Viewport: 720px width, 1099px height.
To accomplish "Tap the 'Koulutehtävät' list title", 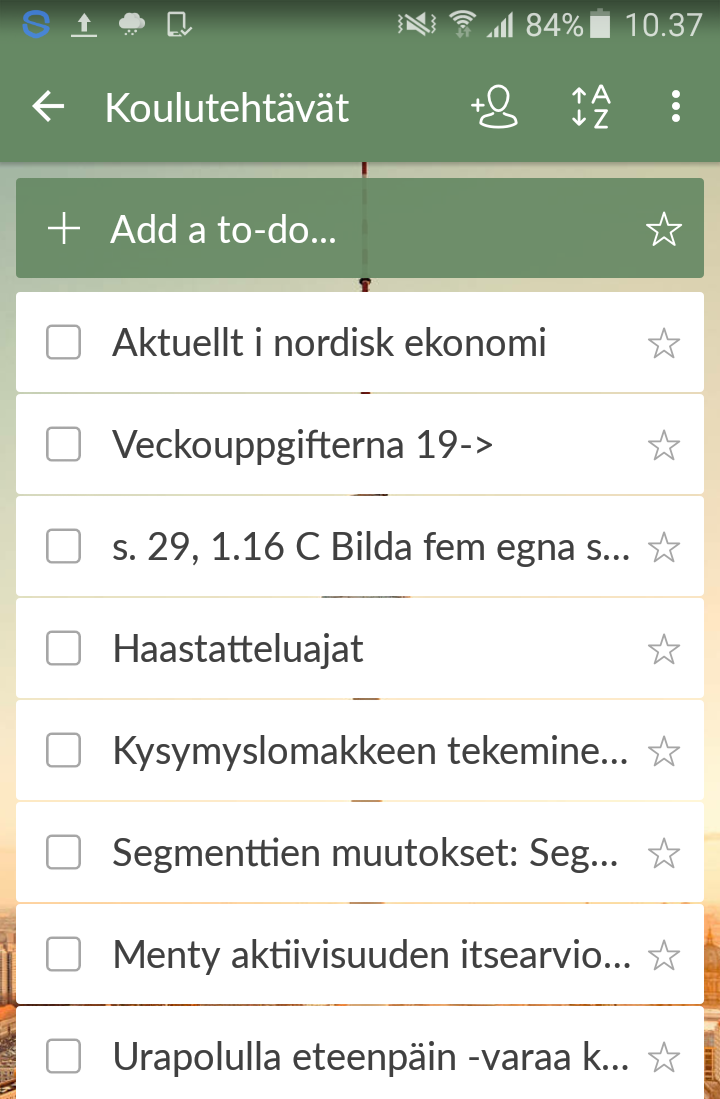I will (x=227, y=108).
